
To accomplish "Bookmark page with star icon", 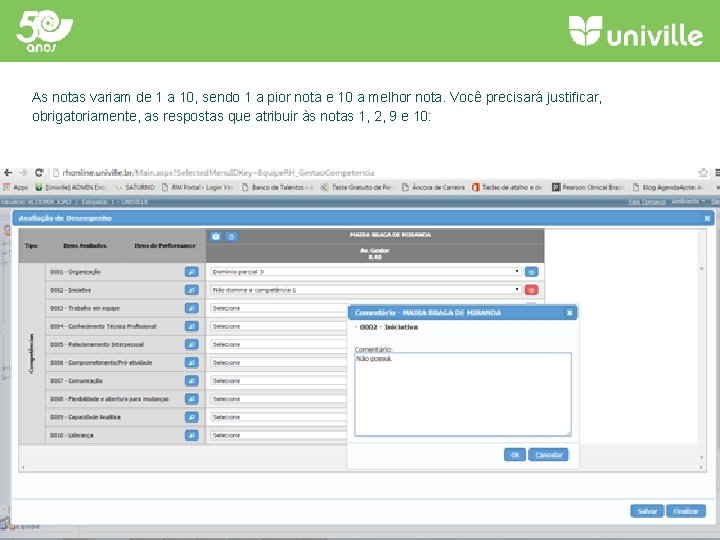I will click(x=703, y=173).
